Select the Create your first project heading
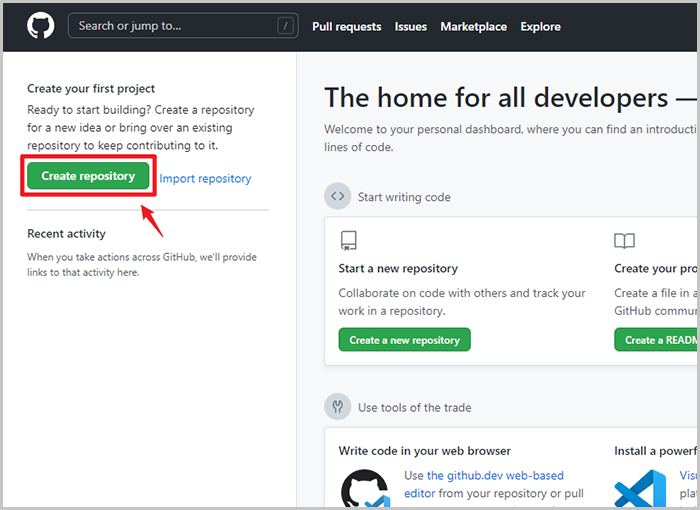Image resolution: width=700 pixels, height=510 pixels. 91,89
